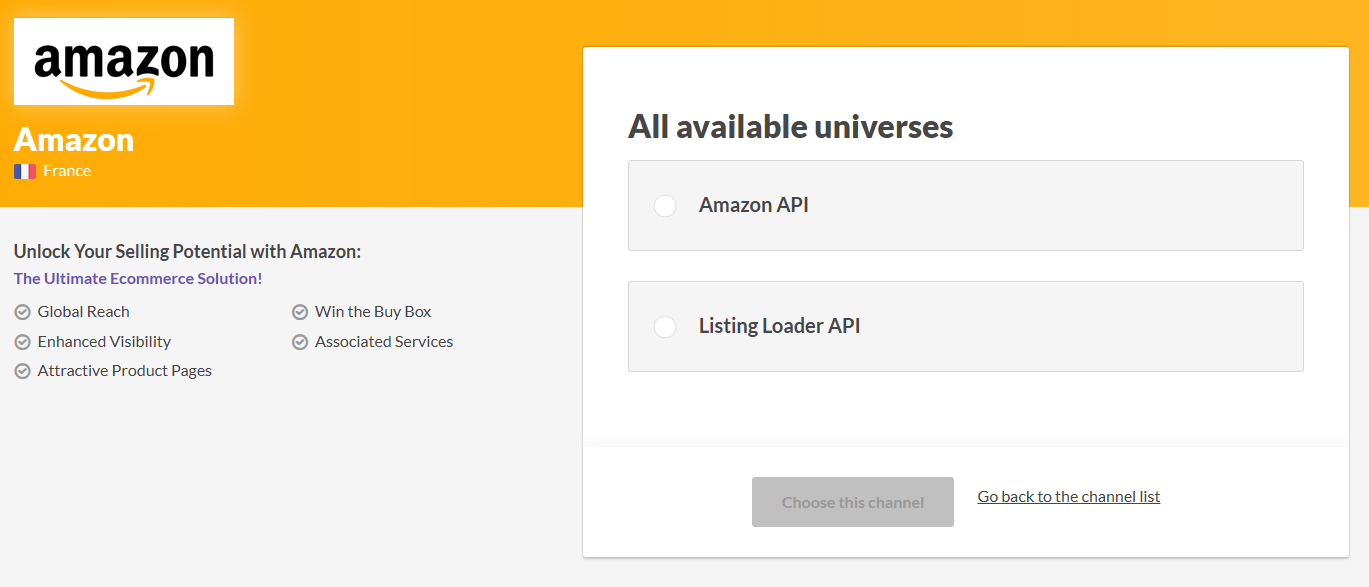Click the All available universes heading

790,127
